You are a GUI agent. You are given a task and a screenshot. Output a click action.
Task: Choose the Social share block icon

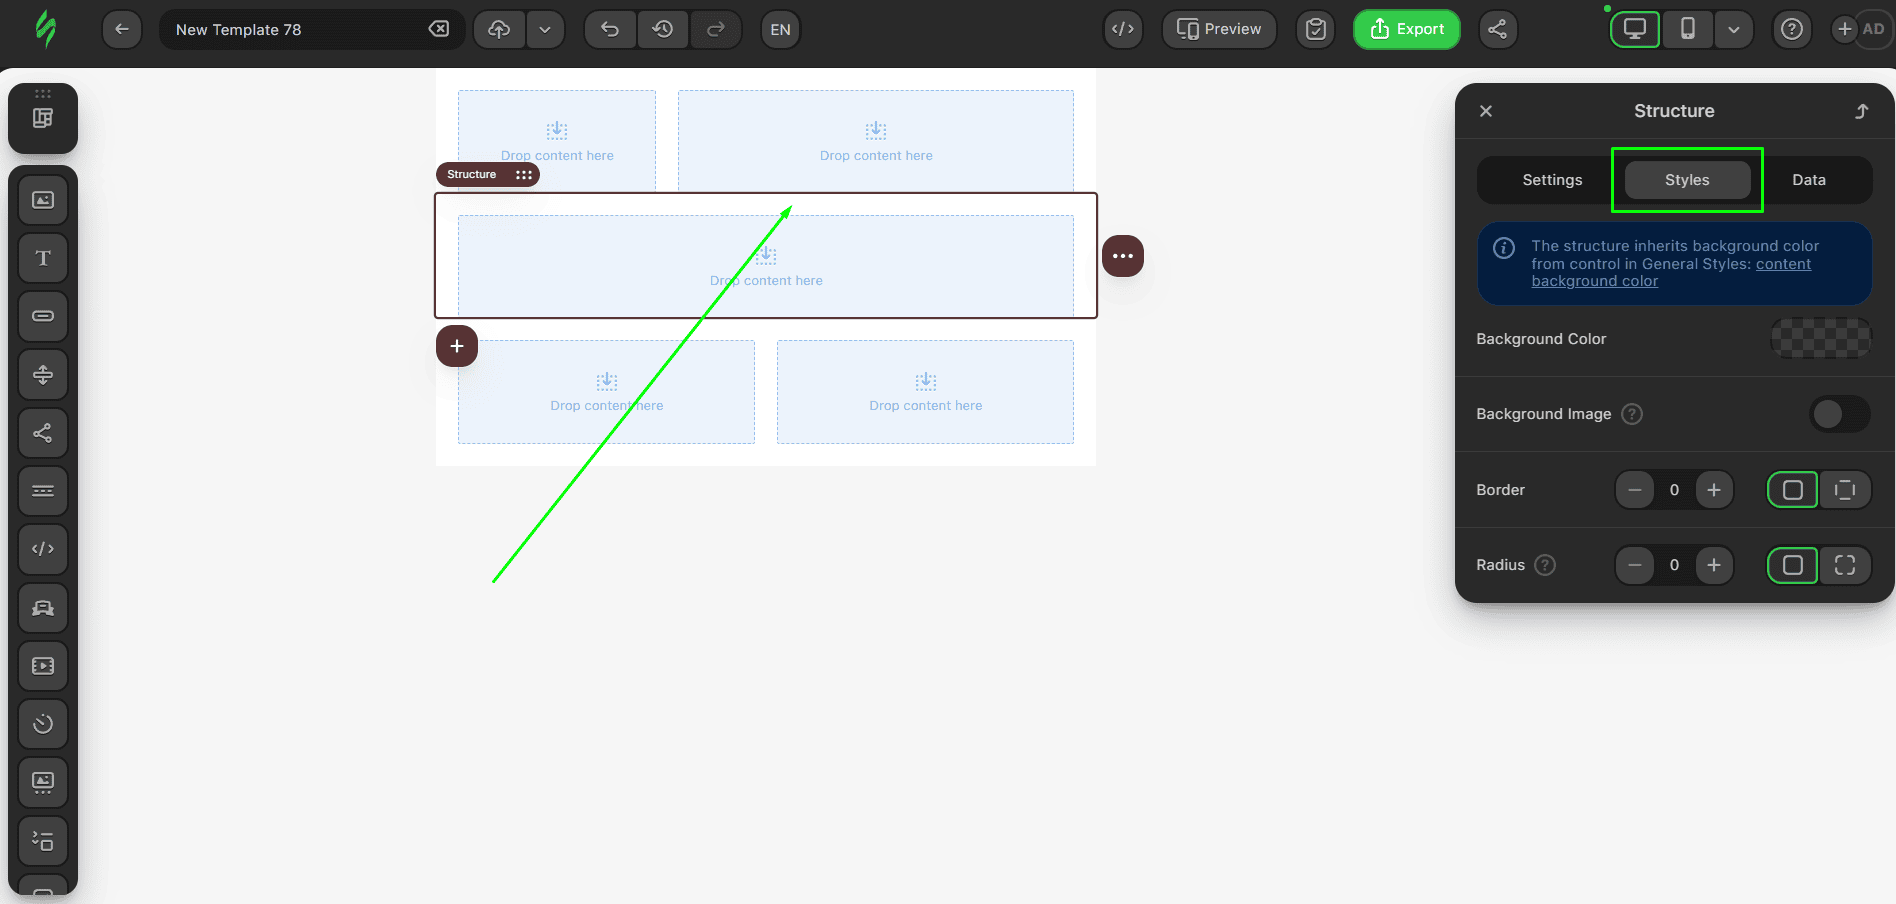coord(43,433)
